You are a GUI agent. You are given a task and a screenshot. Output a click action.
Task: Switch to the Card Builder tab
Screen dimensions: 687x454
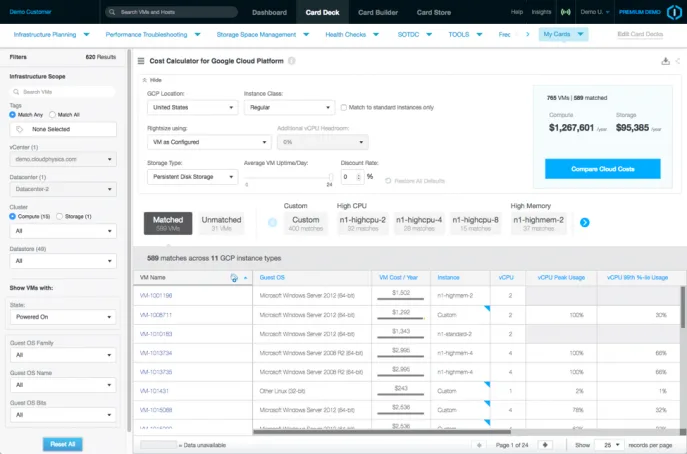[x=378, y=12]
